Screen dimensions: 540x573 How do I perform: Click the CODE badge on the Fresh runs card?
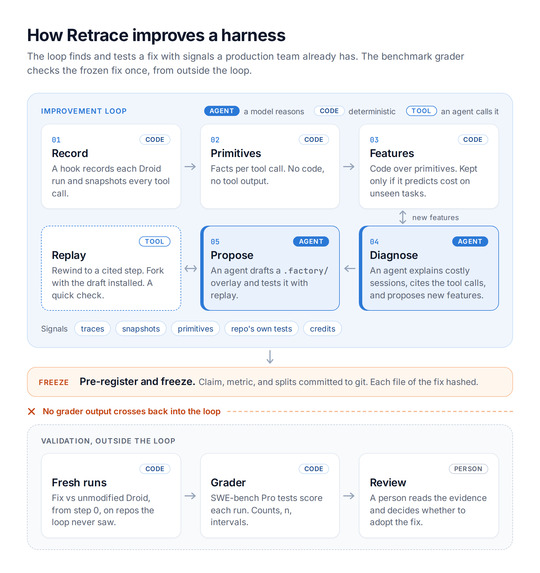[155, 469]
